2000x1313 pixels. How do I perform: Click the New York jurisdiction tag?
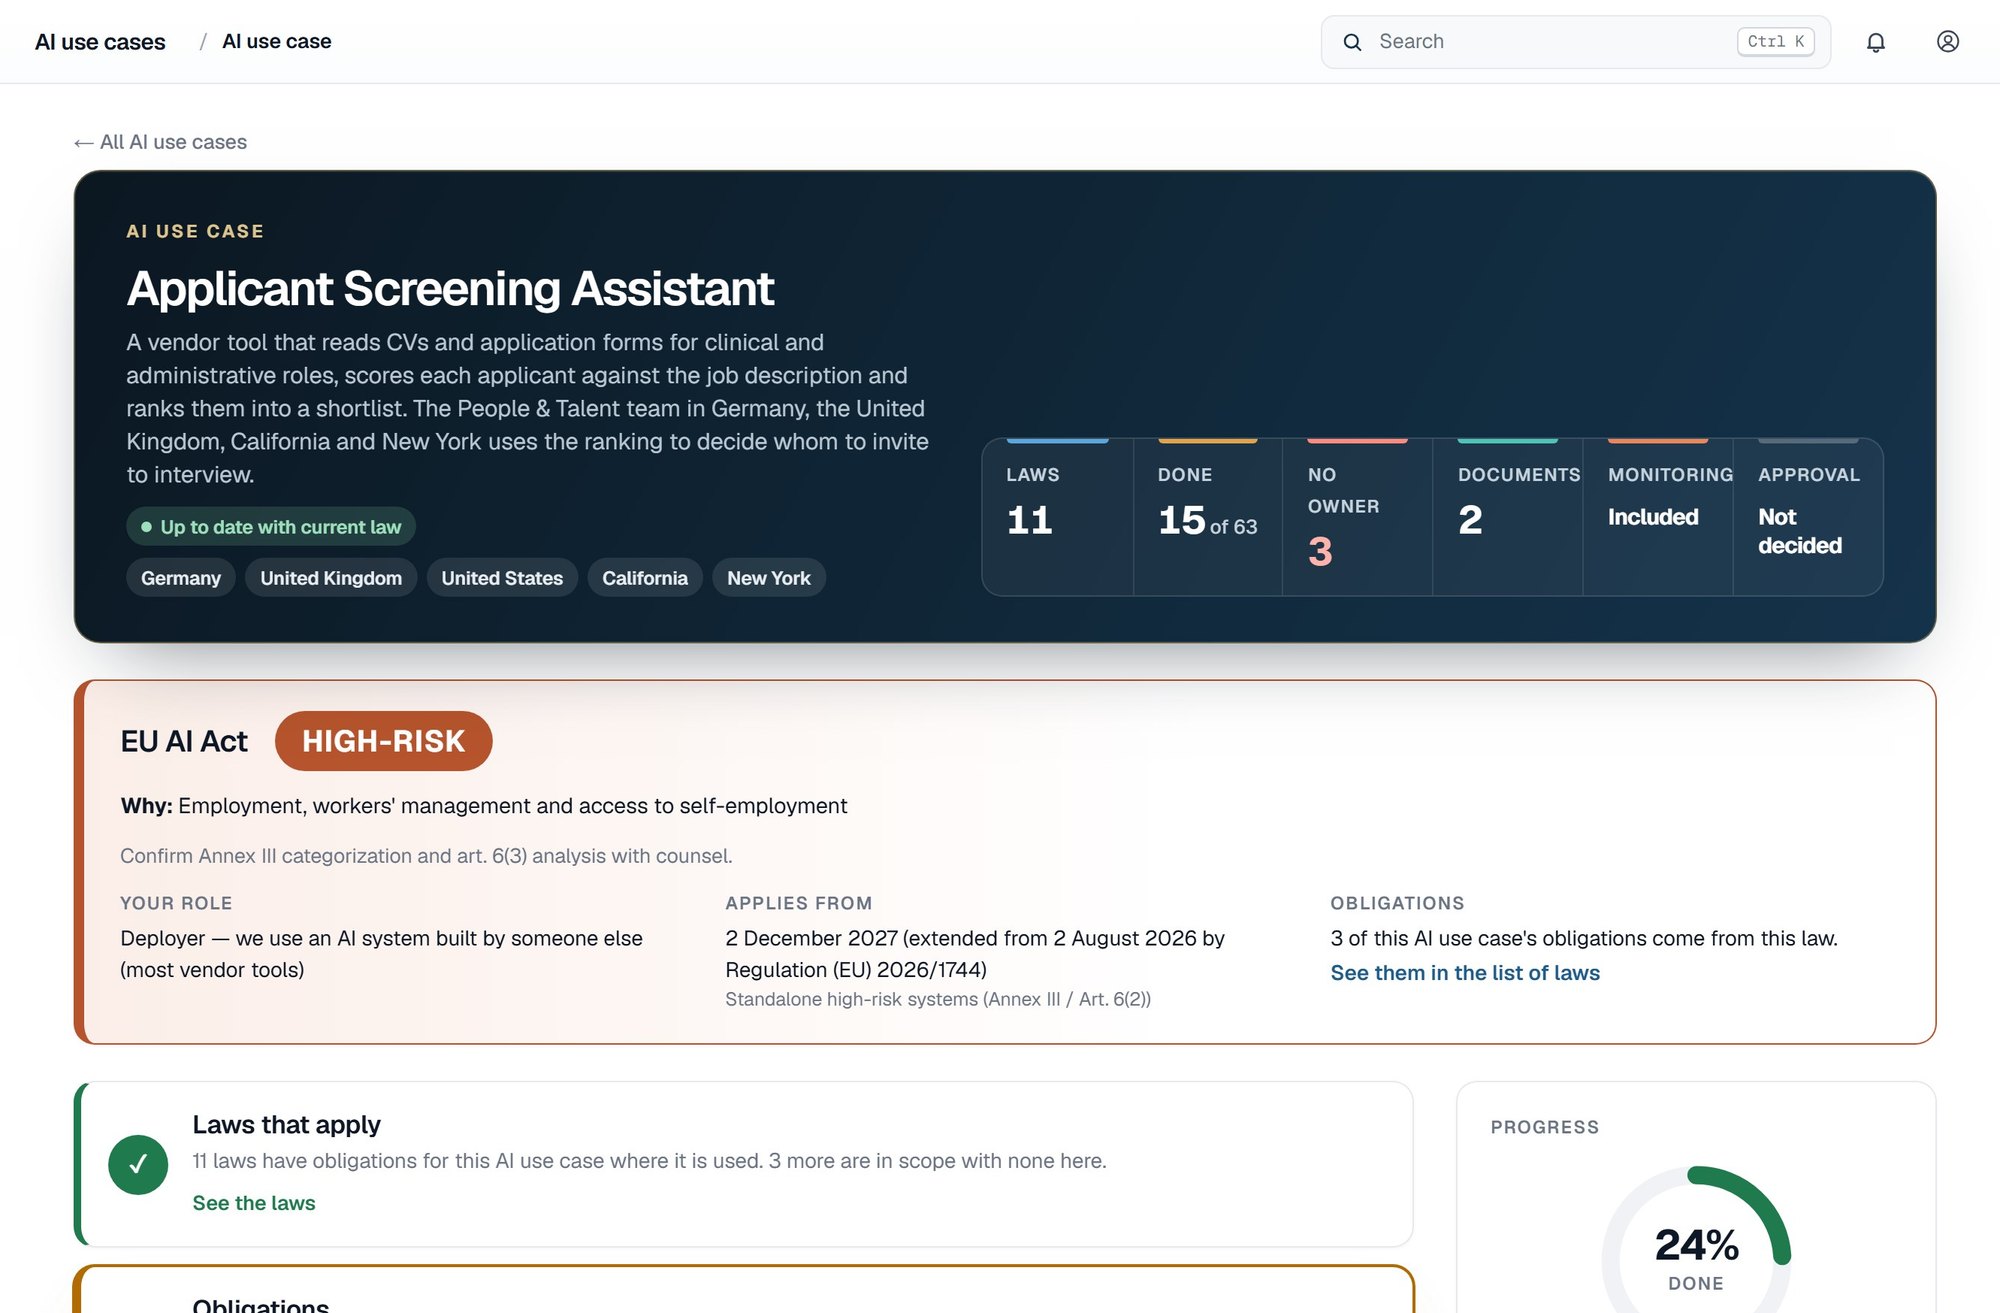pyautogui.click(x=769, y=578)
